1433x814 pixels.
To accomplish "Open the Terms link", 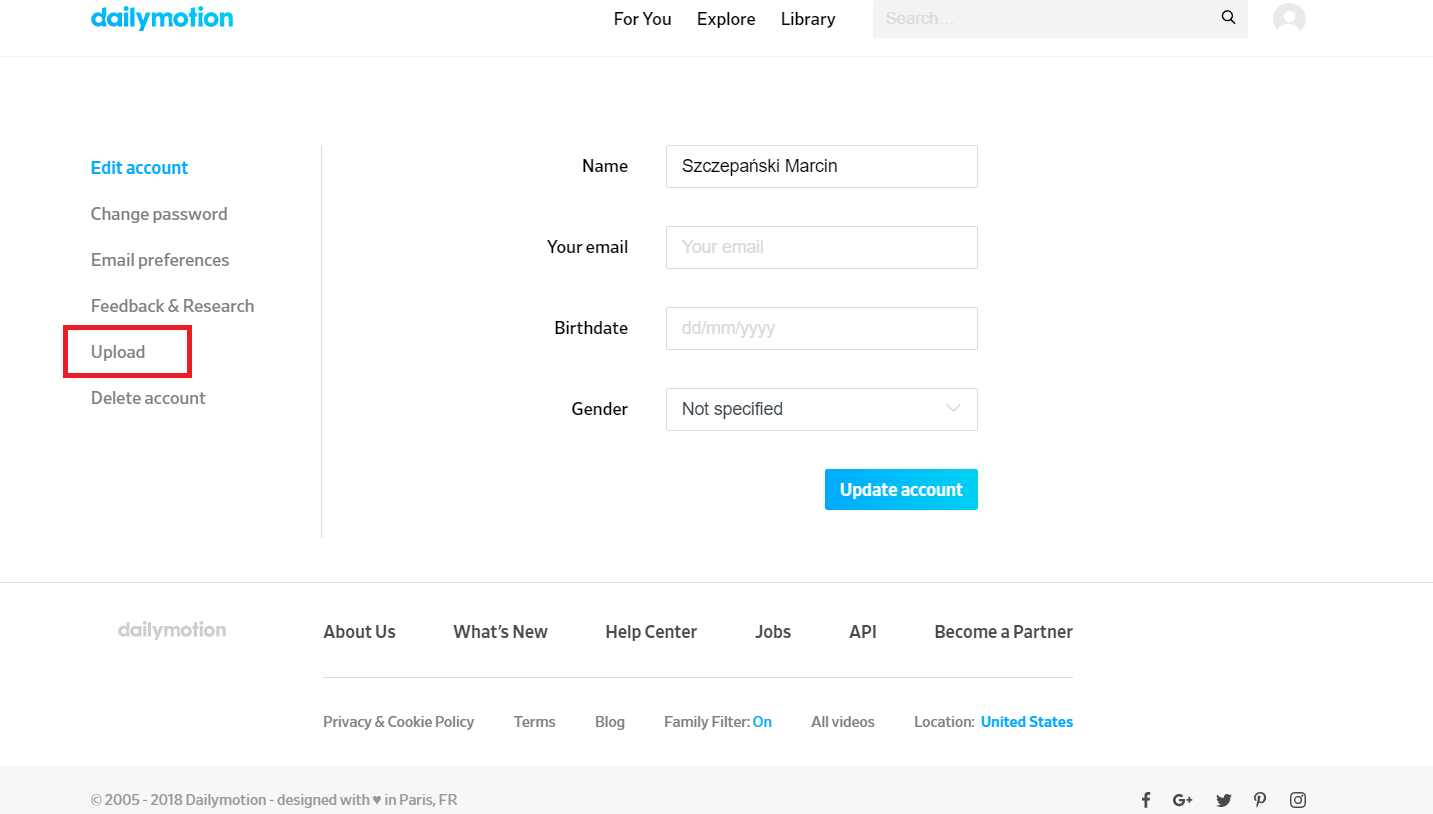I will tap(535, 722).
